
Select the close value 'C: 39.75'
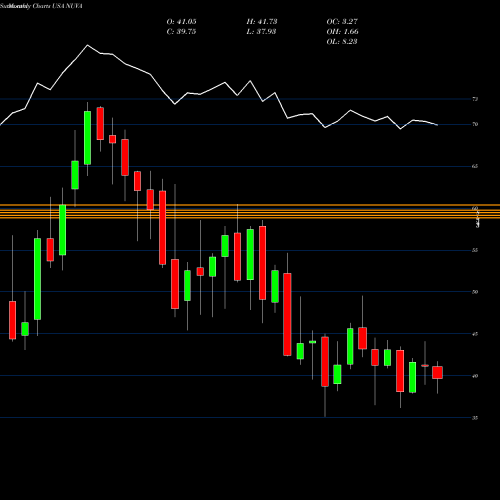(181, 32)
